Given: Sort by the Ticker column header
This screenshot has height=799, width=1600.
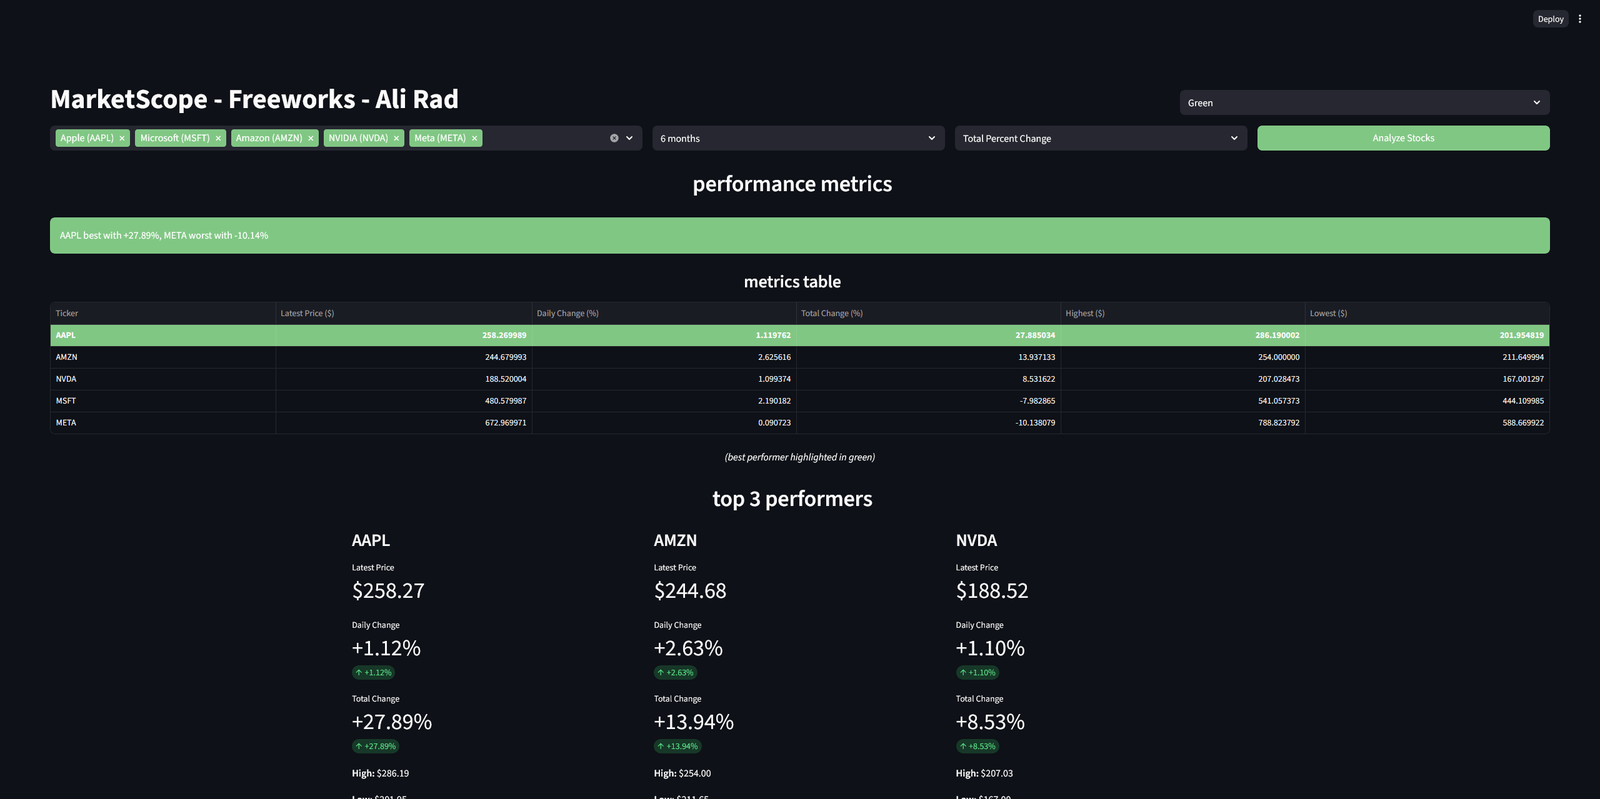Looking at the screenshot, I should click(x=163, y=313).
